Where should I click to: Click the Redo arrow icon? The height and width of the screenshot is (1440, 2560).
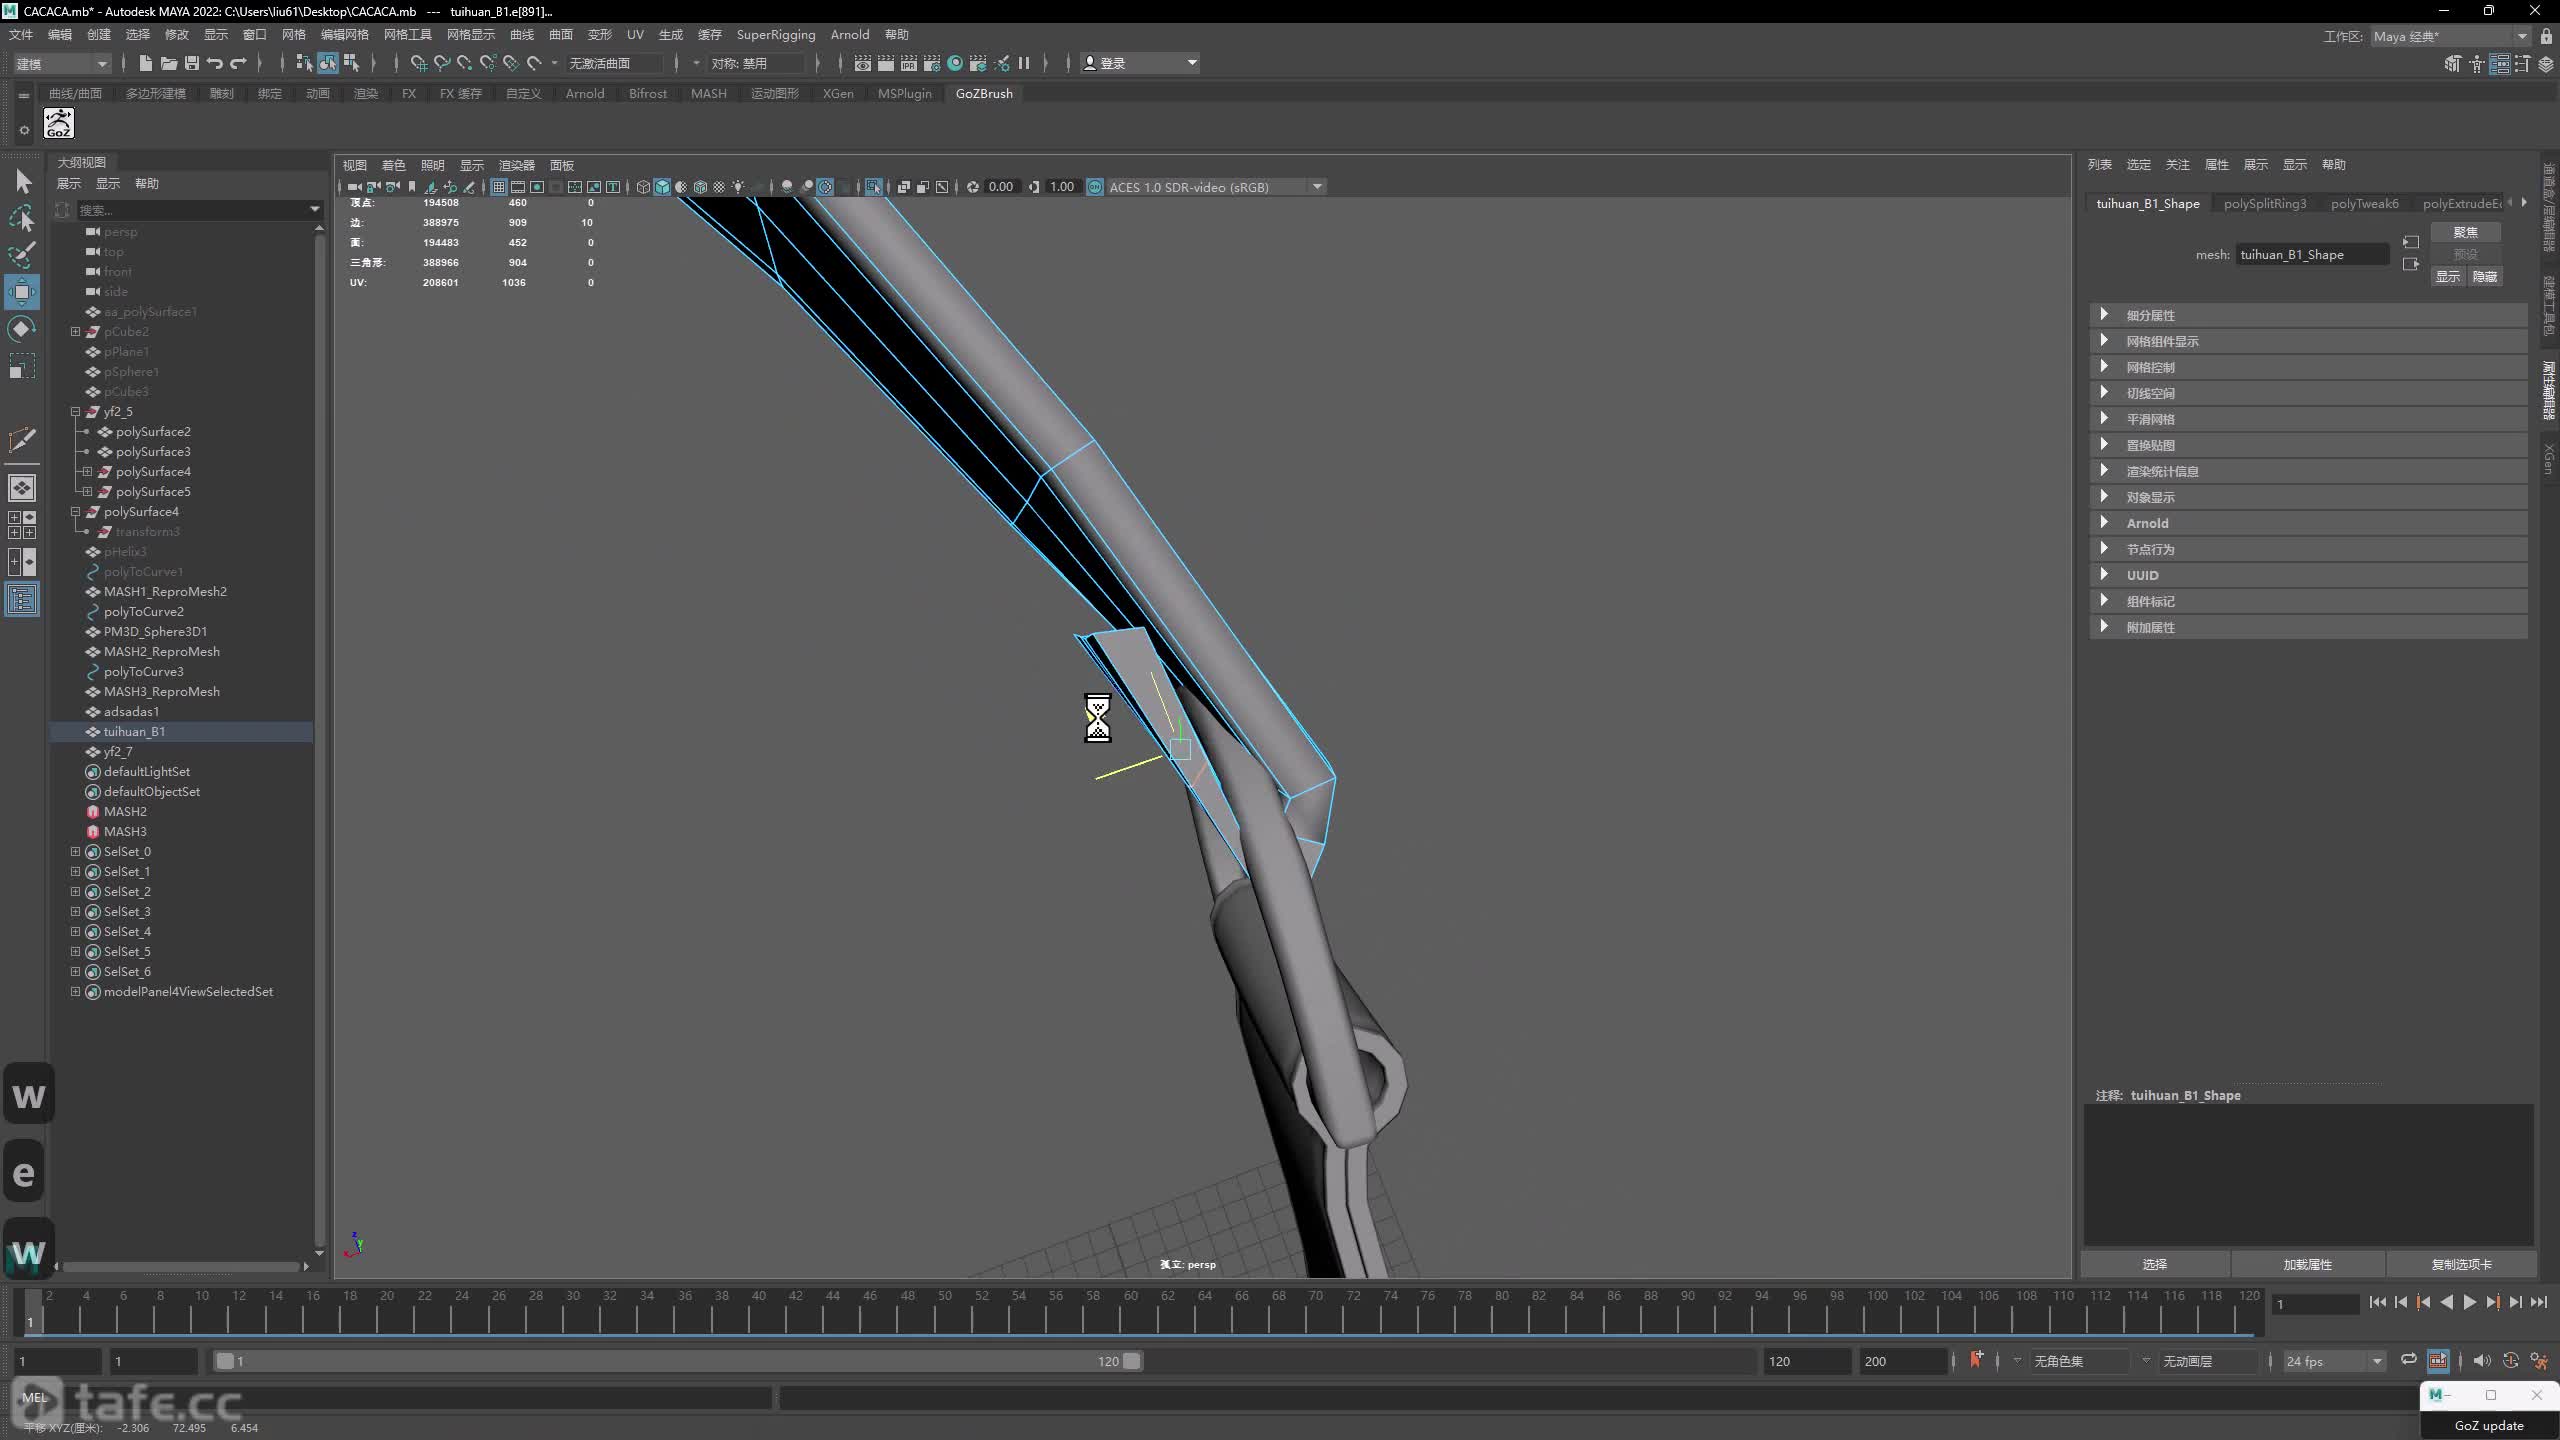238,63
